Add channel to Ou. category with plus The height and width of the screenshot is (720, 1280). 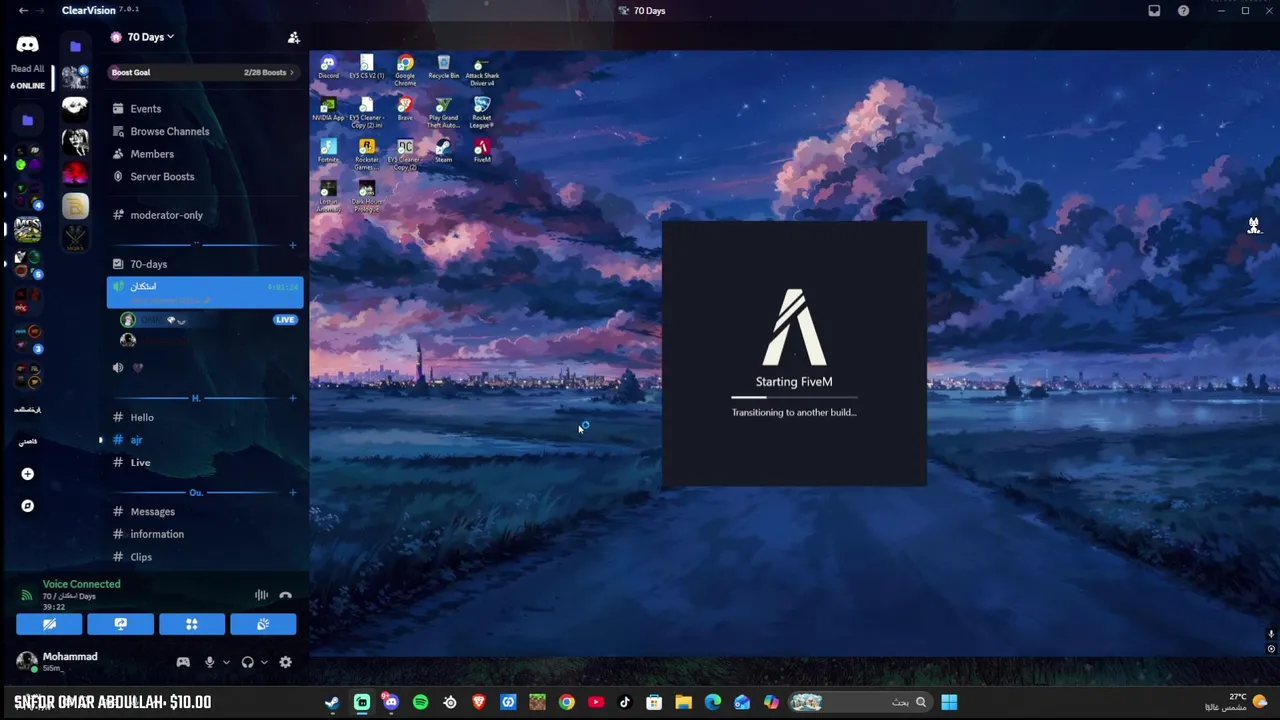tap(292, 492)
